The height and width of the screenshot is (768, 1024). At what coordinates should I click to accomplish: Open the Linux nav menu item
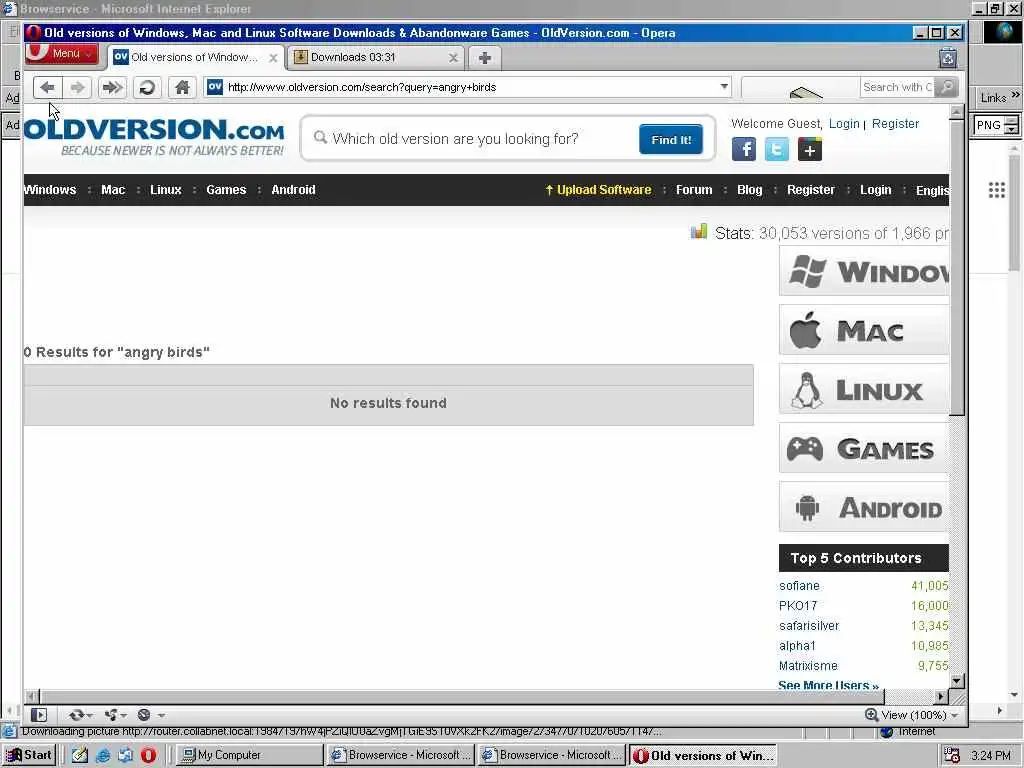tap(165, 189)
